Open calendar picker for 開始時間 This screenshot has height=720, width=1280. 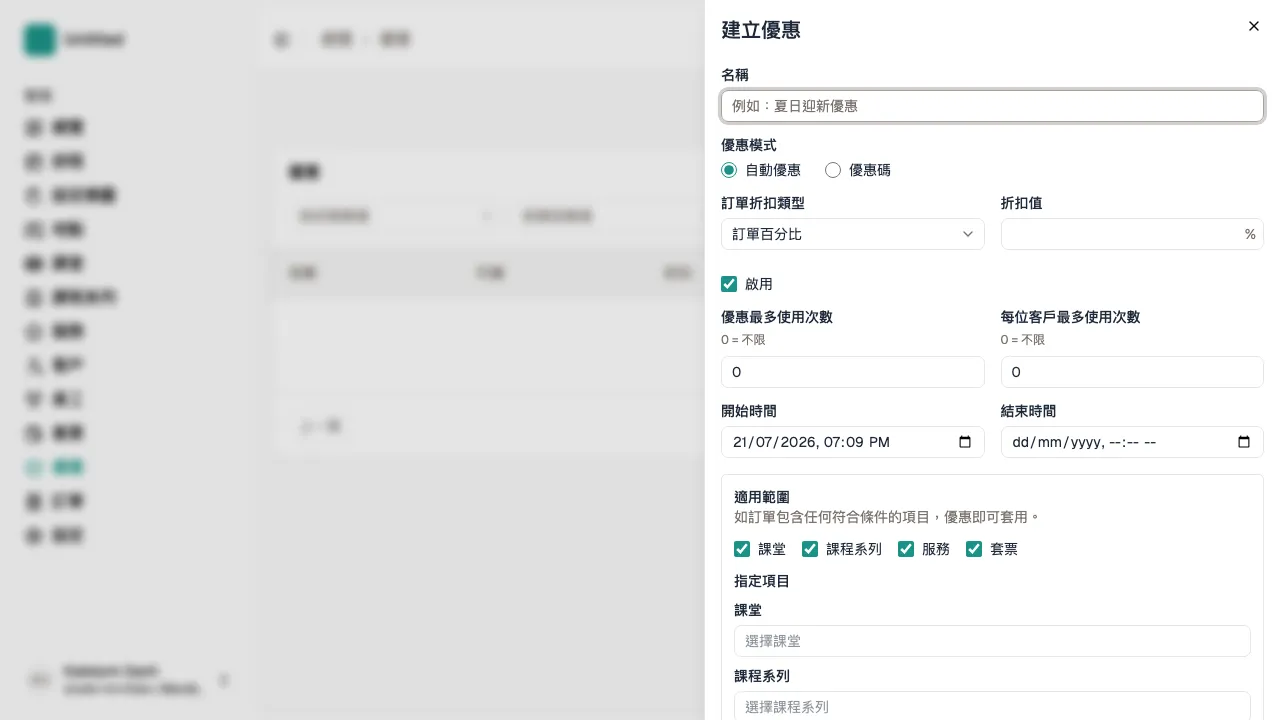click(965, 442)
